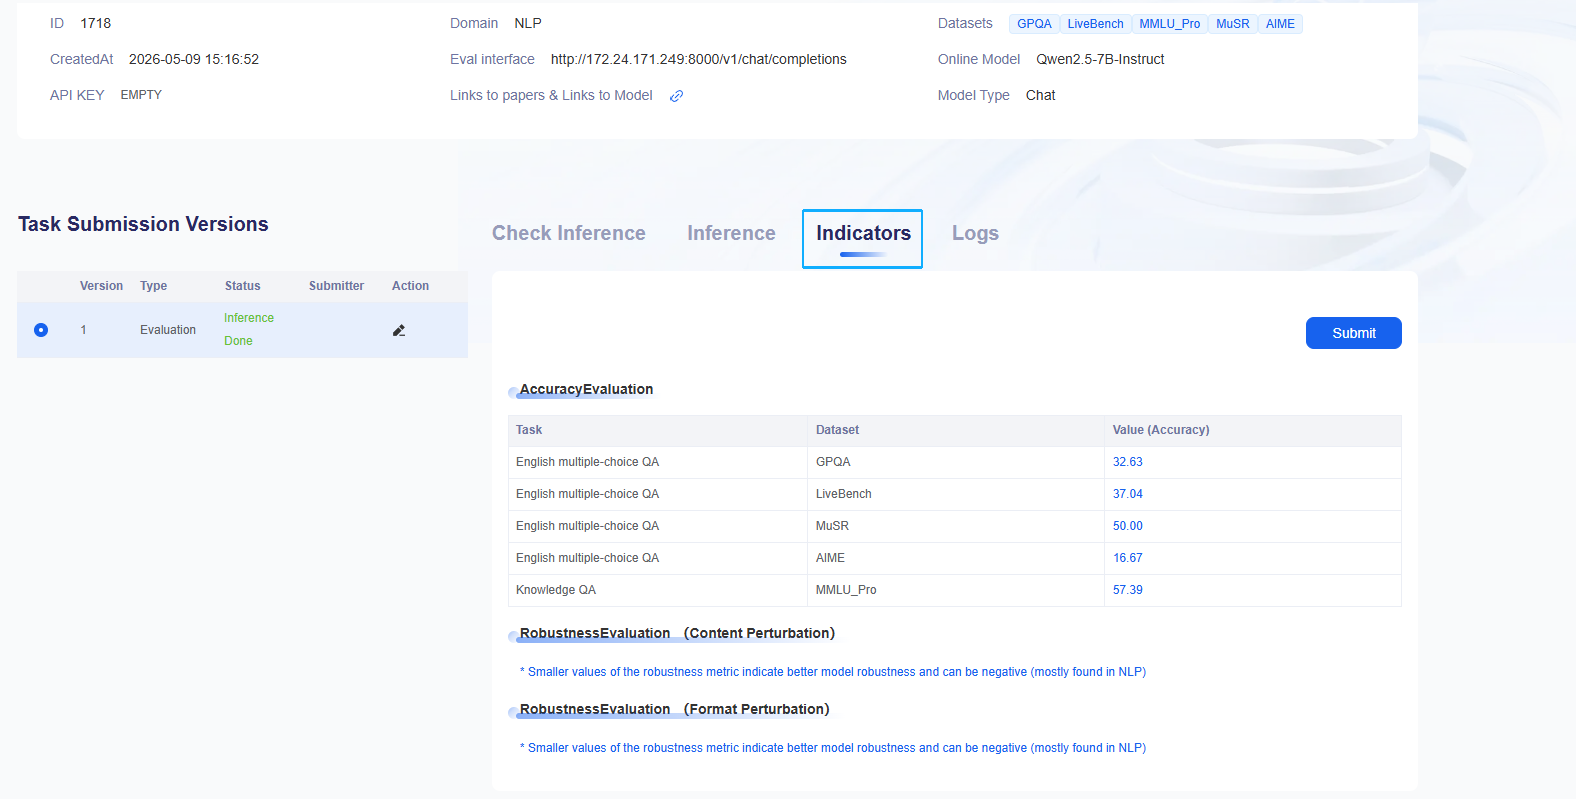
Task: Switch to the Check Inference tab
Action: pos(569,233)
